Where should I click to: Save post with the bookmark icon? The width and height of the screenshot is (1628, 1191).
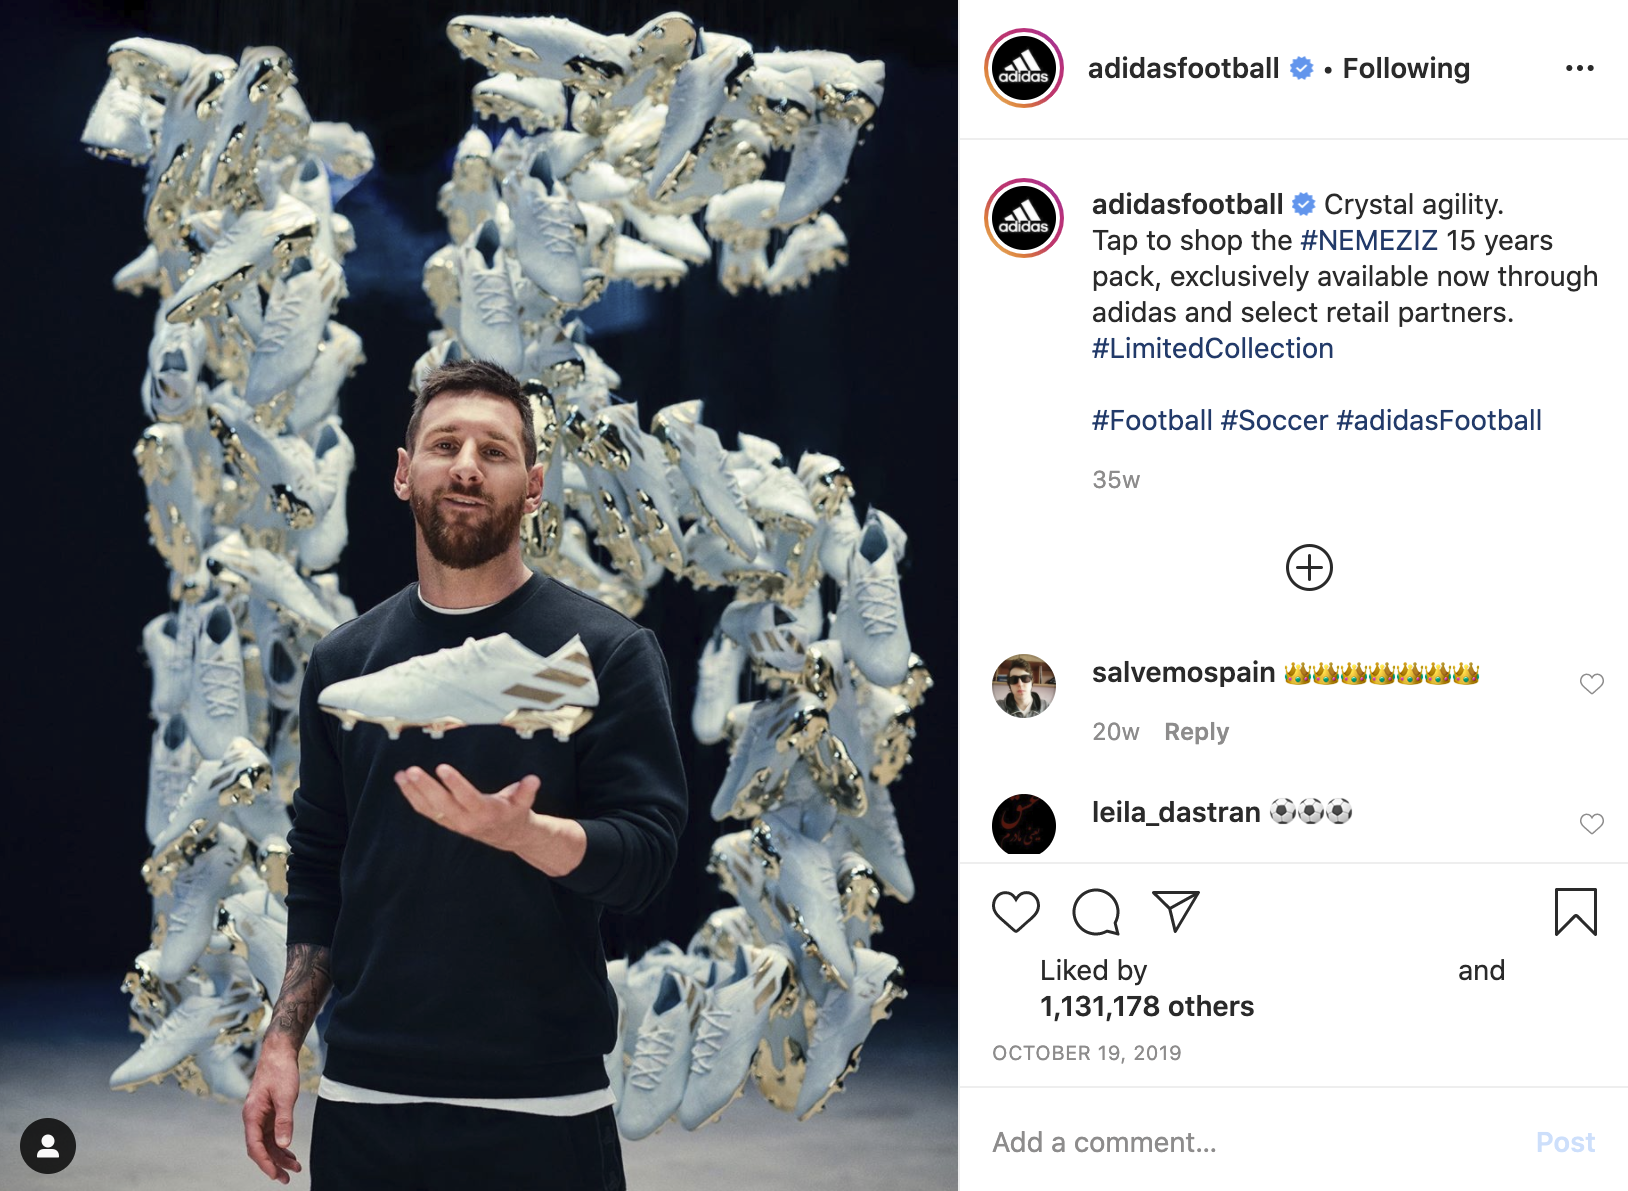[1576, 911]
